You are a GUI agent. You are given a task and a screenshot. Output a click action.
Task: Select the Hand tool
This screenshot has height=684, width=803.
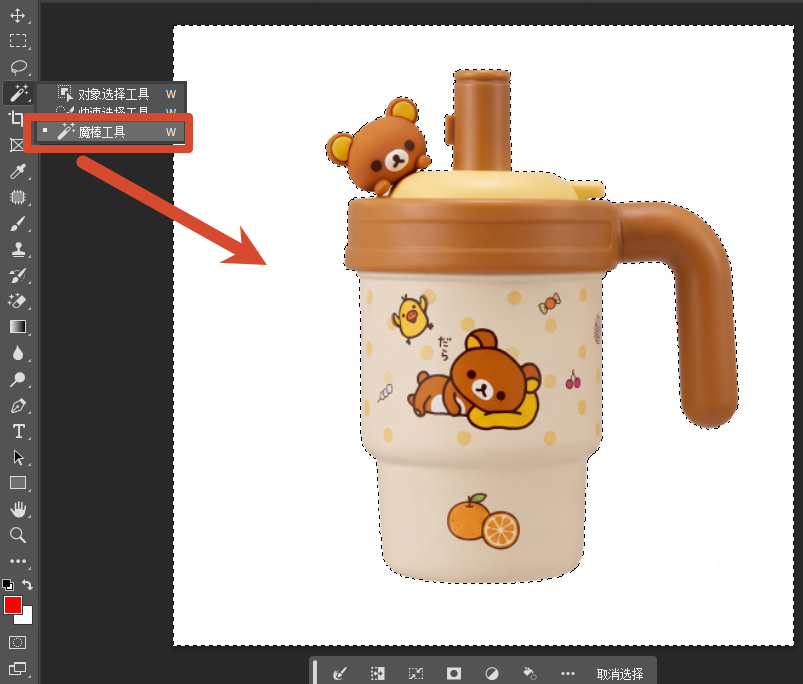point(18,509)
